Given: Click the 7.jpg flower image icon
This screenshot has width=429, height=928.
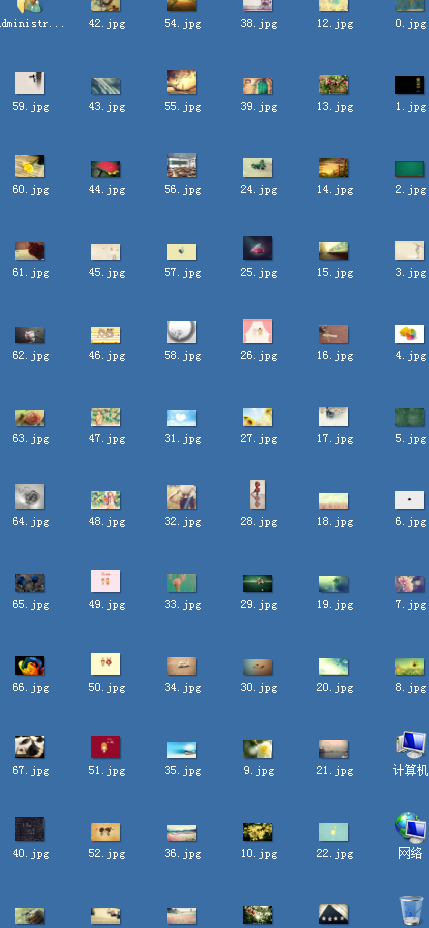Looking at the screenshot, I should click(x=409, y=584).
